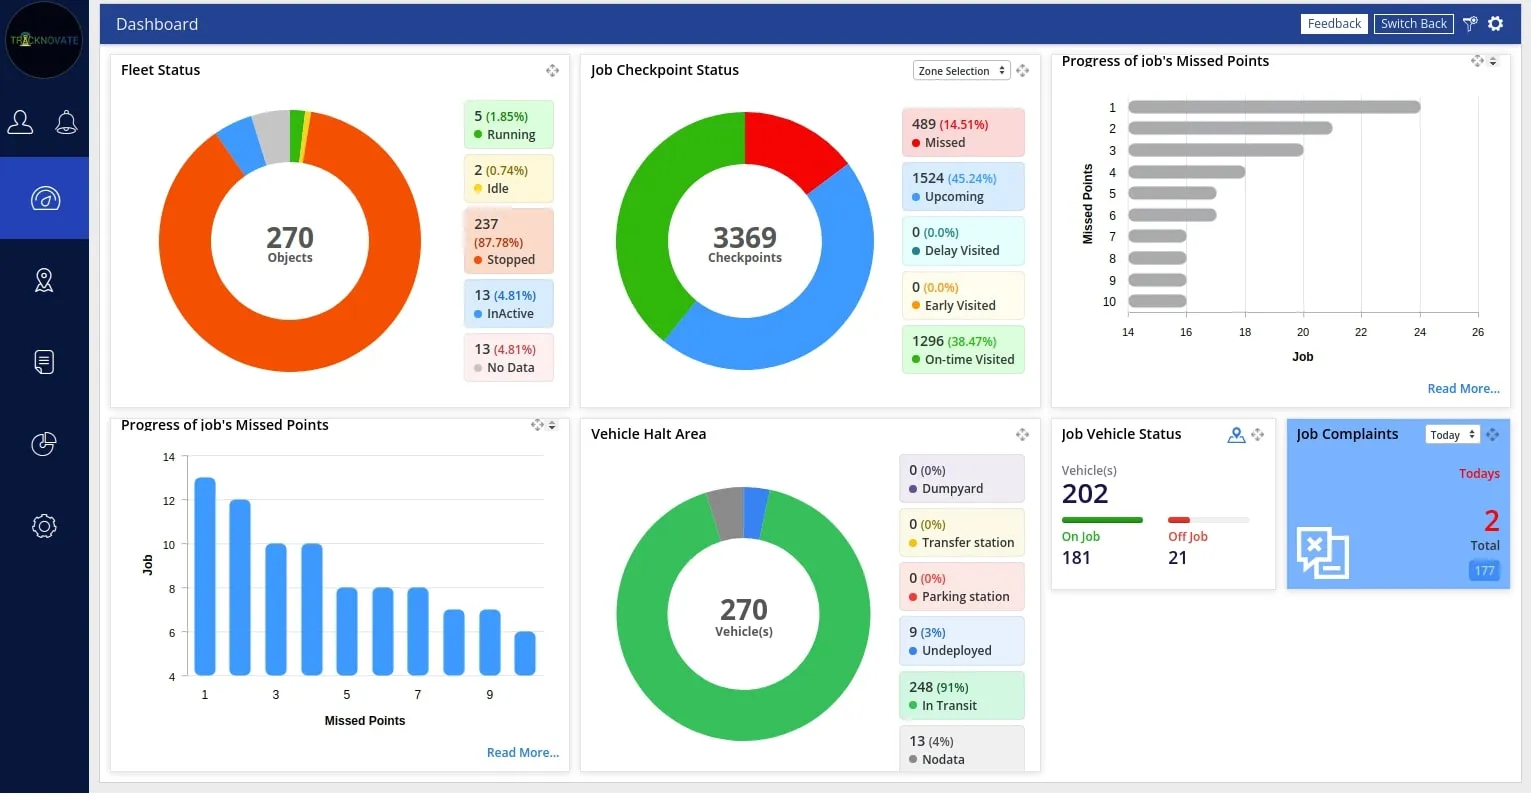
Task: Click the move handle on Fleet Status widget
Action: (x=552, y=71)
